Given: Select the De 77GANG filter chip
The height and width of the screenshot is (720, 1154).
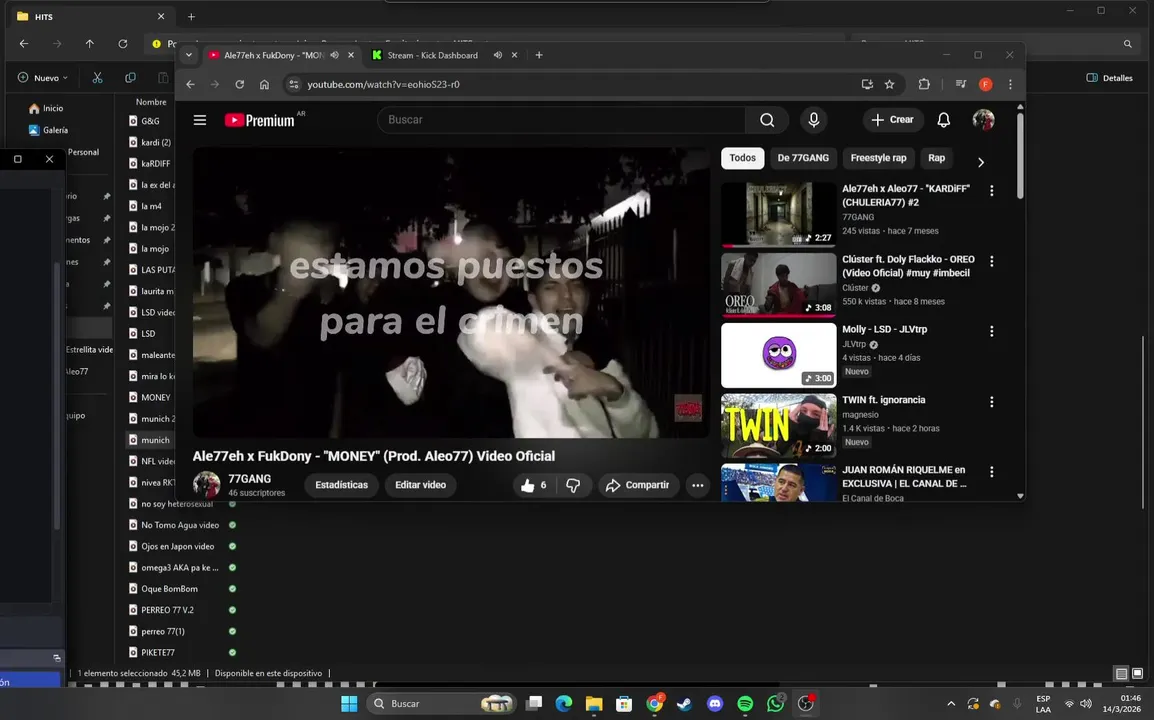Looking at the screenshot, I should pos(803,158).
